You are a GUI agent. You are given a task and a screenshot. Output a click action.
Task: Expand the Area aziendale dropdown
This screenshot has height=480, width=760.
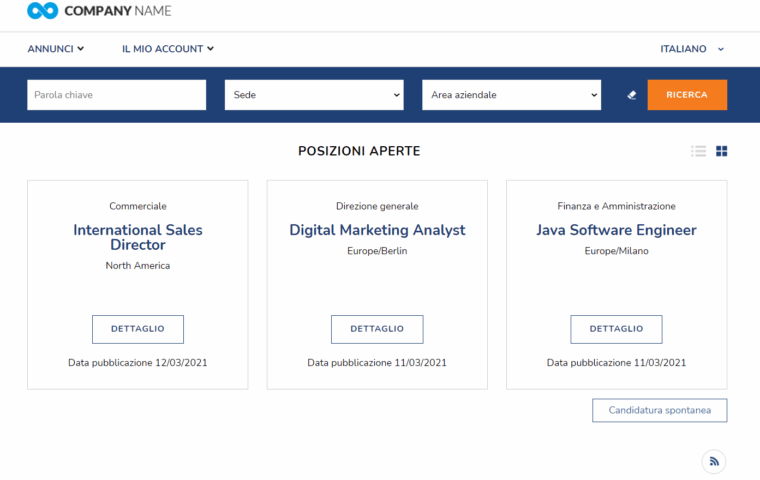pos(511,95)
